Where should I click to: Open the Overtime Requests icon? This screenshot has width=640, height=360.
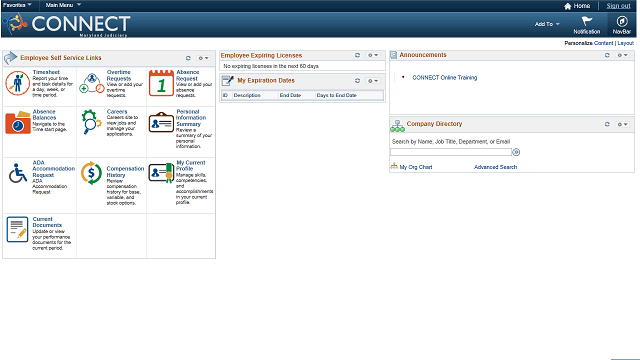click(x=92, y=83)
